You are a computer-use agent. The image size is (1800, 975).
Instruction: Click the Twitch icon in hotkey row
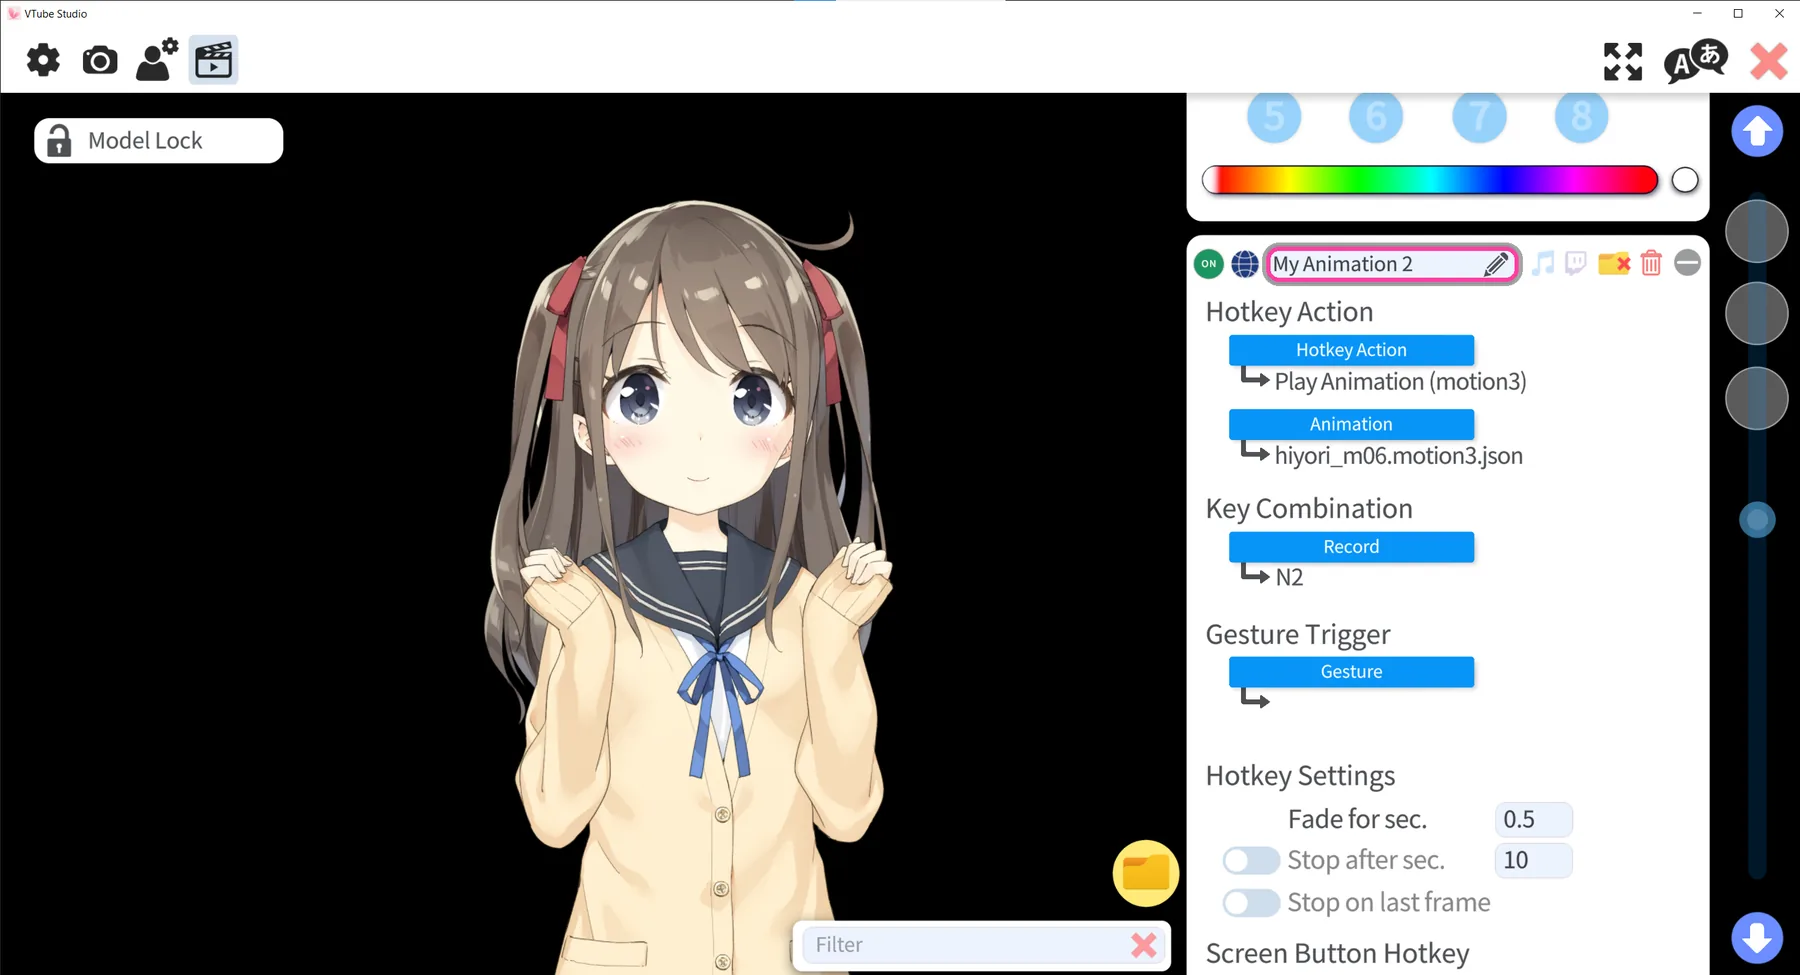(1576, 263)
